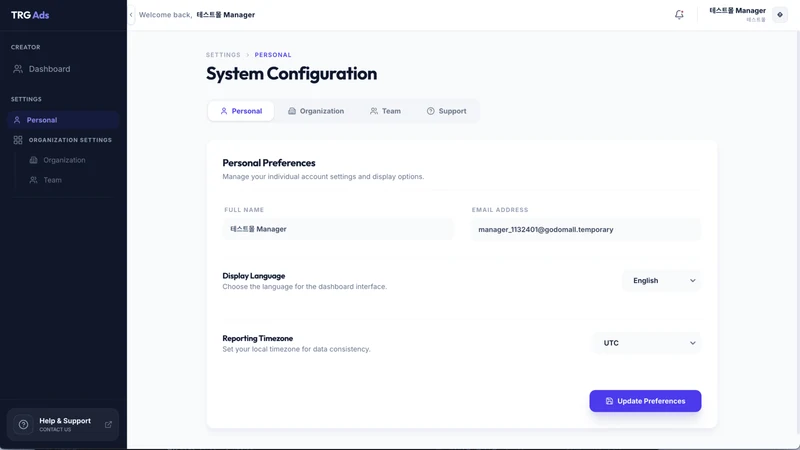Switch to the Organization tab
Screen dimensions: 800x450
pos(316,111)
